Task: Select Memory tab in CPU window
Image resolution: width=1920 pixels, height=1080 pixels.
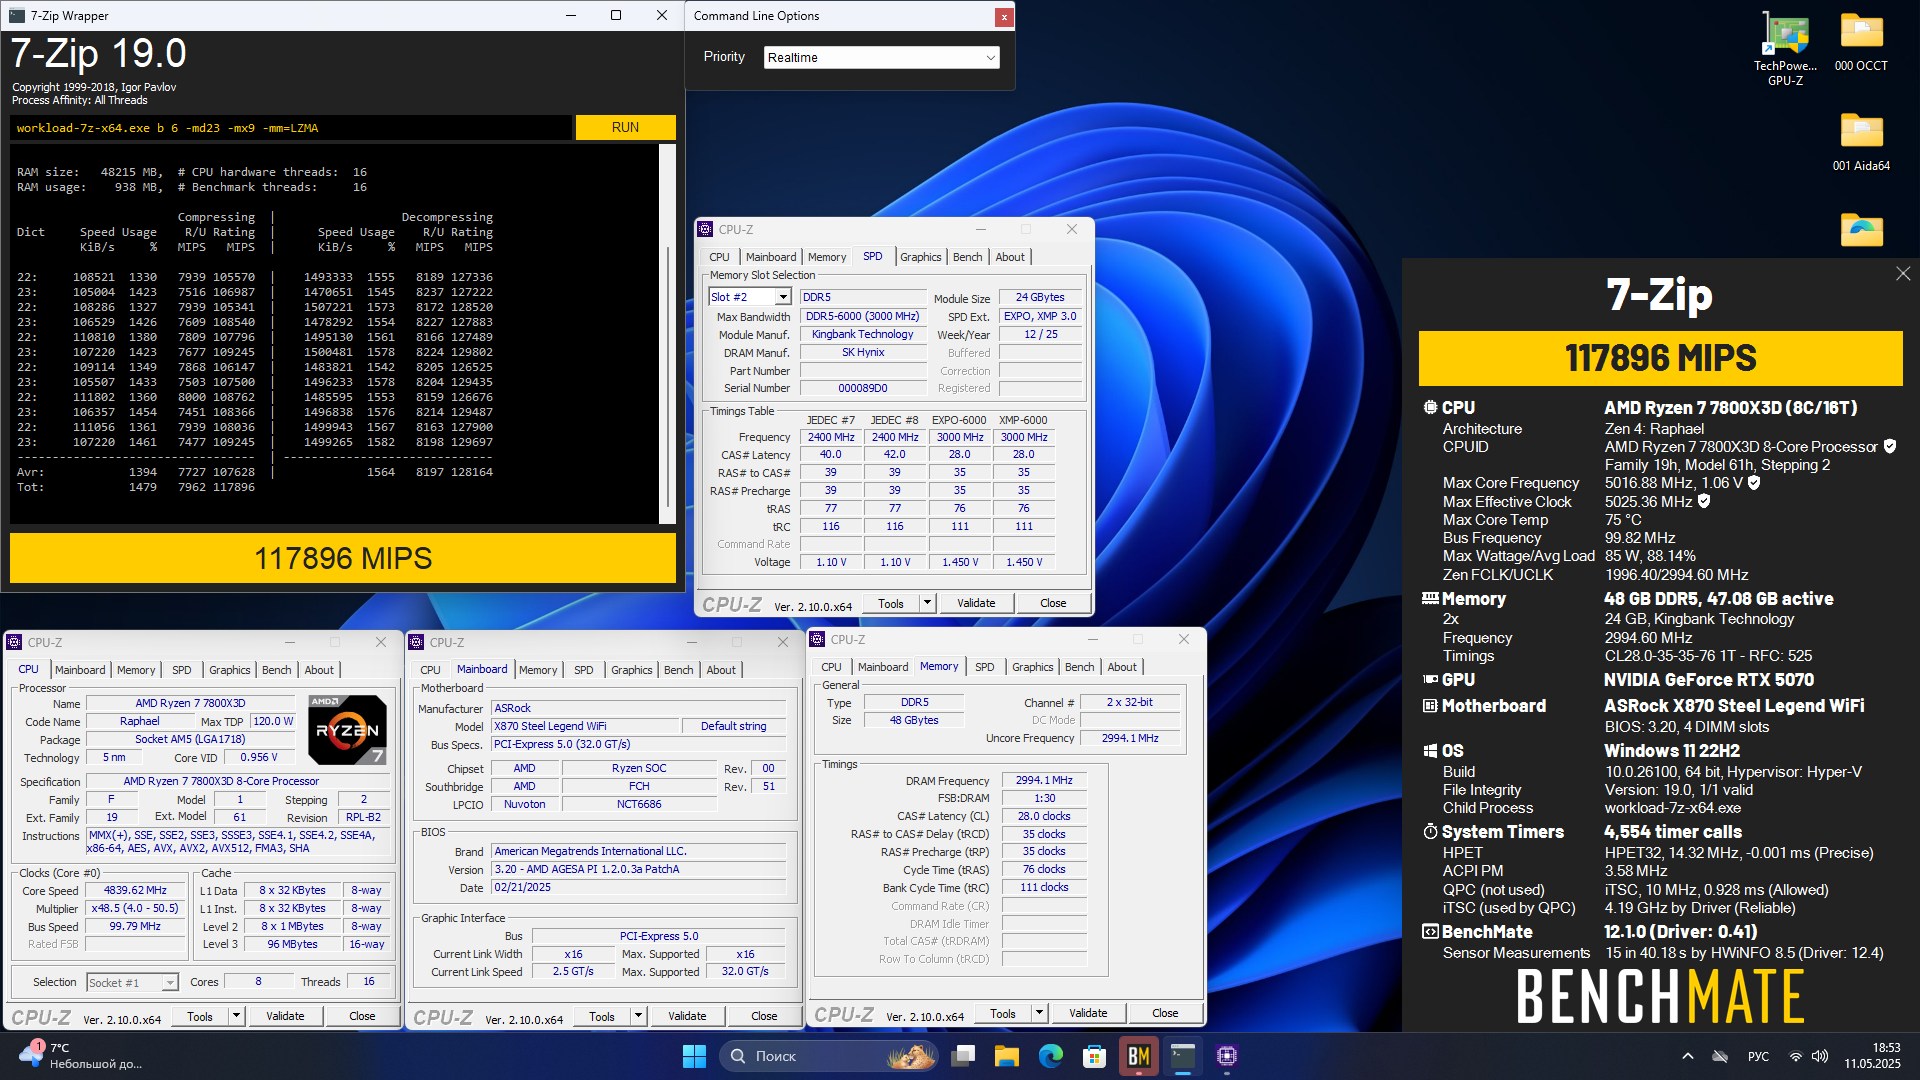Action: click(136, 670)
